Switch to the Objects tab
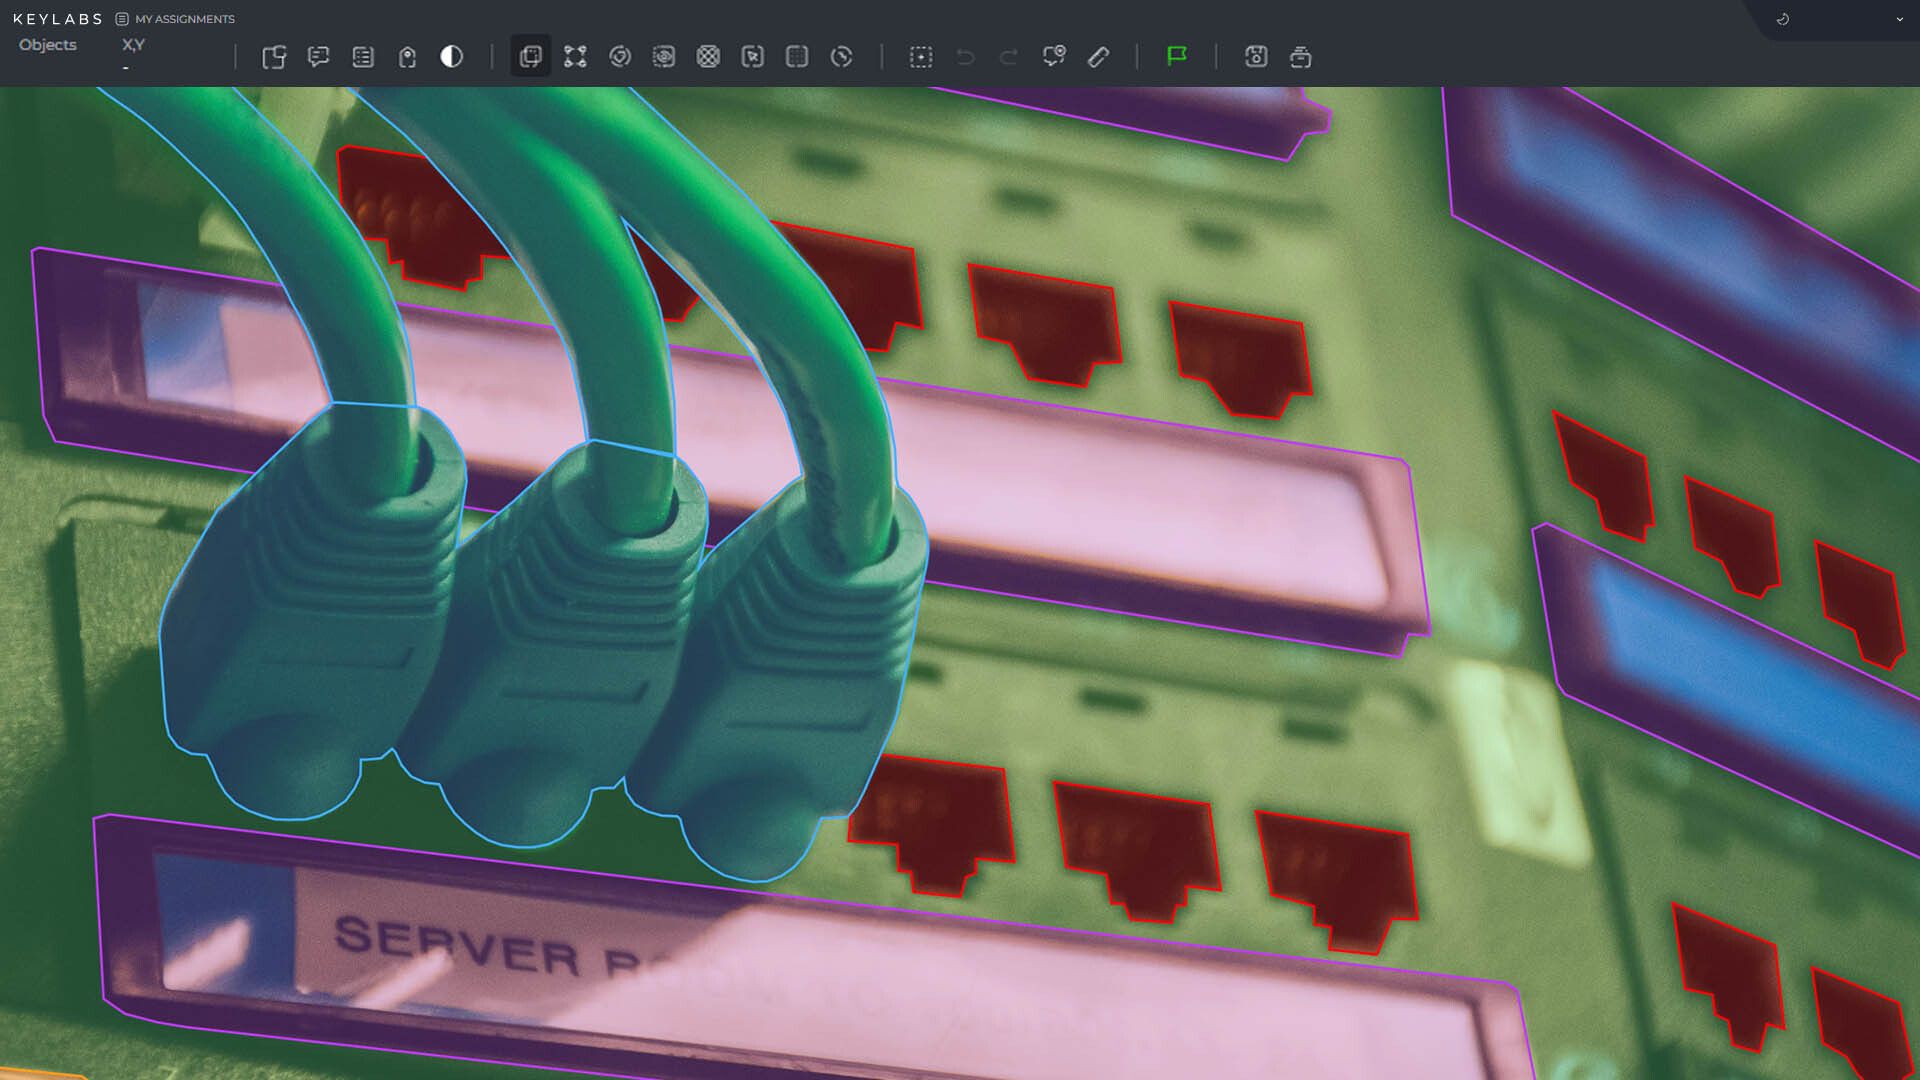1920x1080 pixels. tap(47, 45)
